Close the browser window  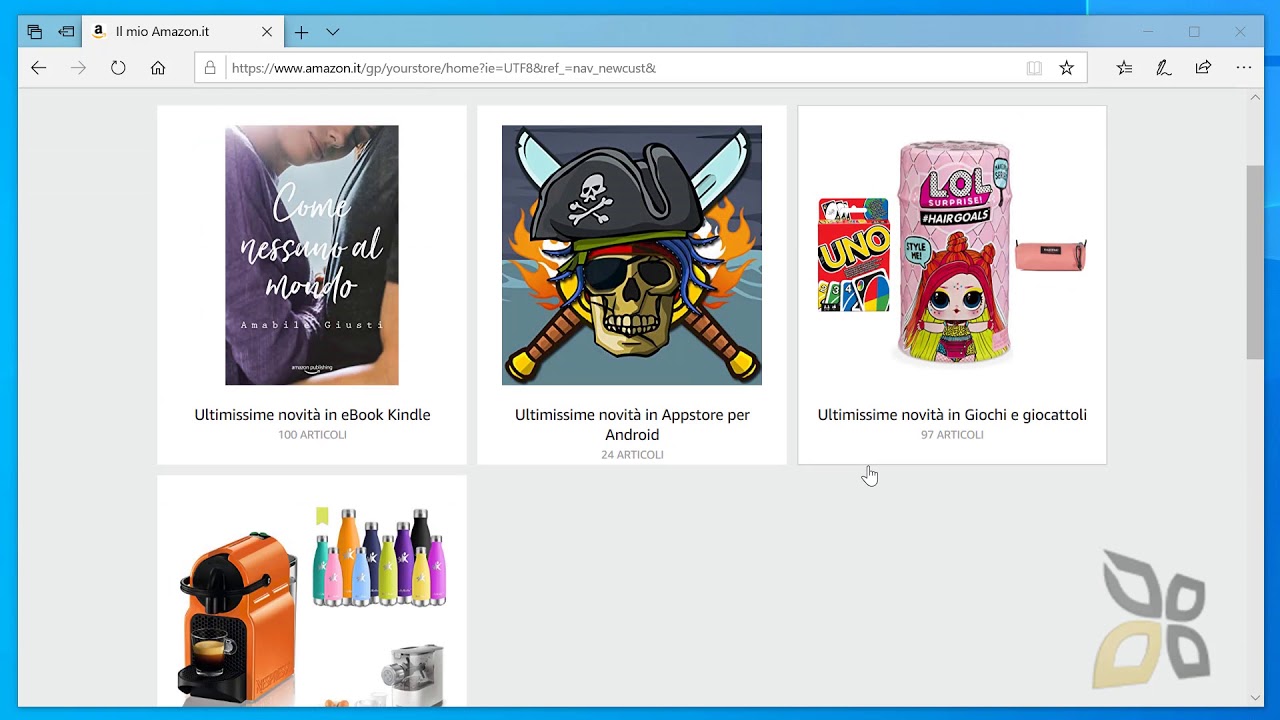tap(1240, 32)
